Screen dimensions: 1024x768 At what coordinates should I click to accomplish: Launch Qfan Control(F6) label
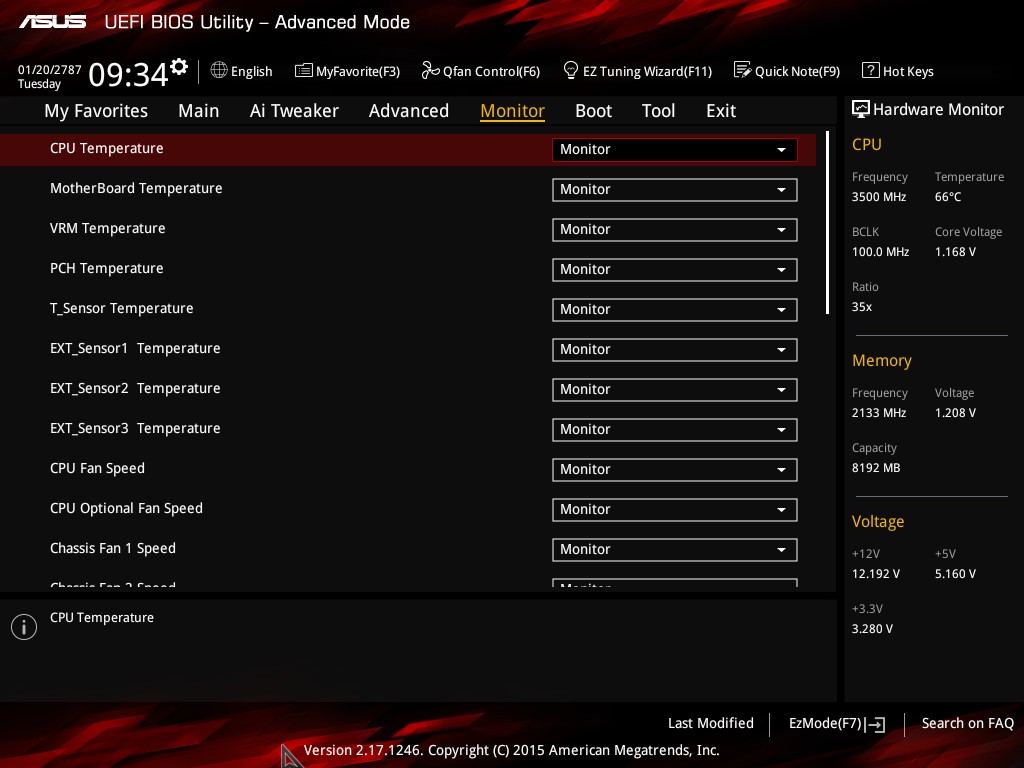(491, 71)
